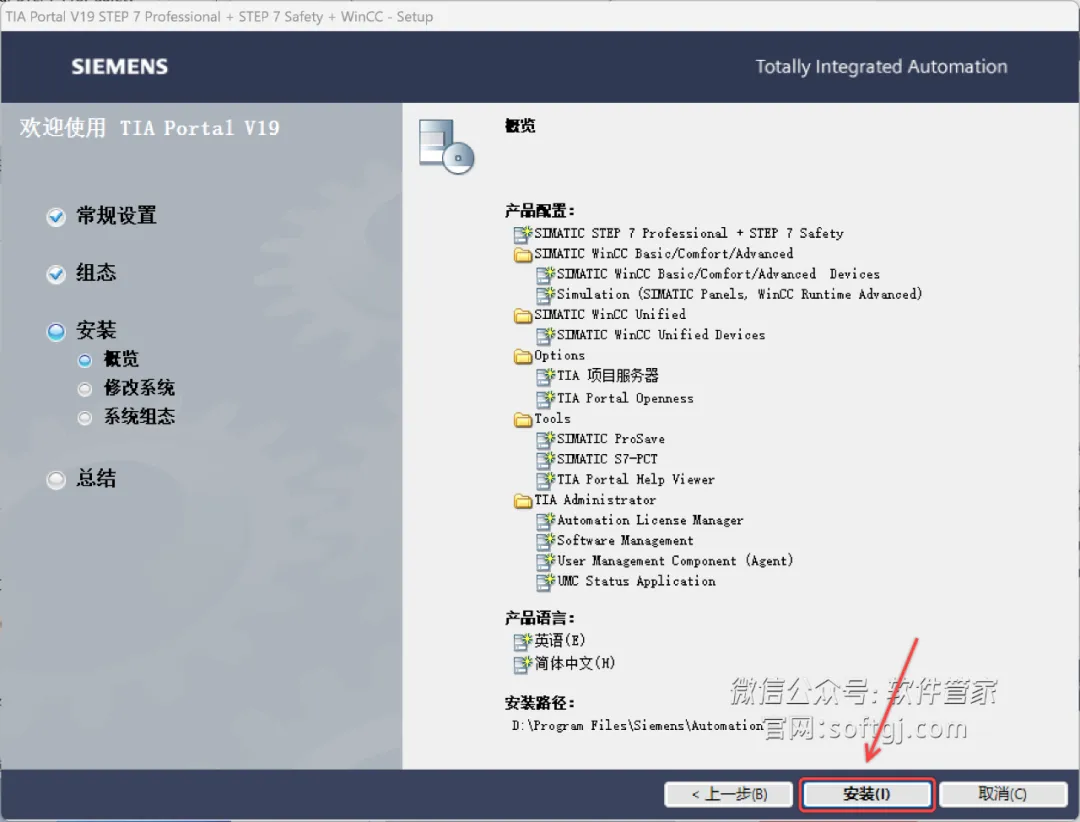Select the TIA Portal Openness row text

coord(625,398)
